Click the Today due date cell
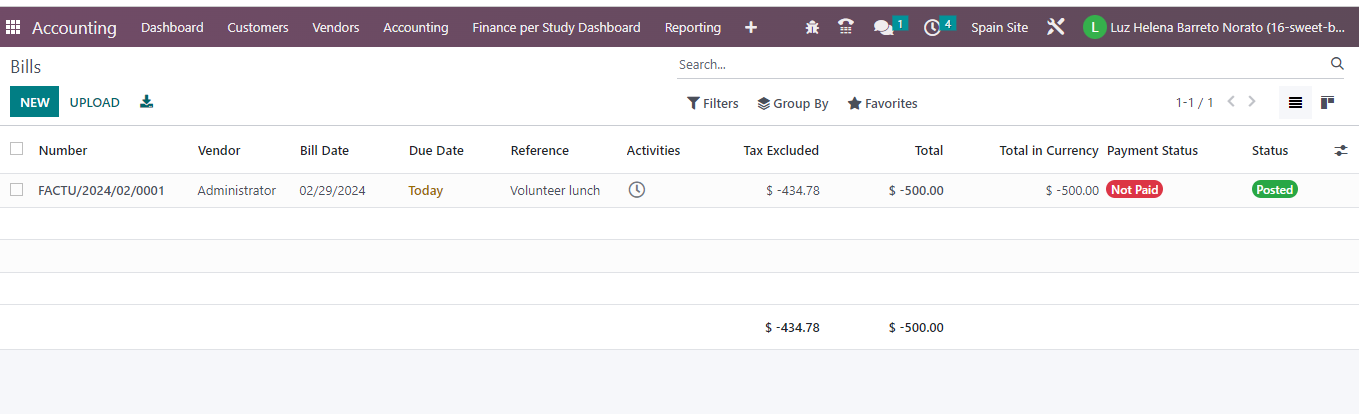Viewport: 1359px width, 414px height. click(425, 190)
